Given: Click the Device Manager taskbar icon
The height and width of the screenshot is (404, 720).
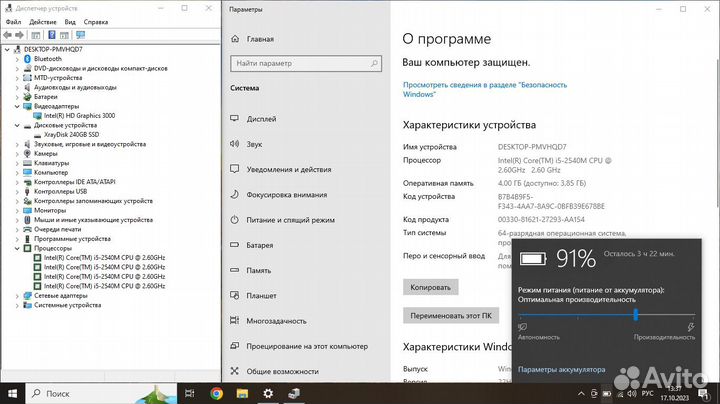Looking at the screenshot, I should (x=294, y=393).
